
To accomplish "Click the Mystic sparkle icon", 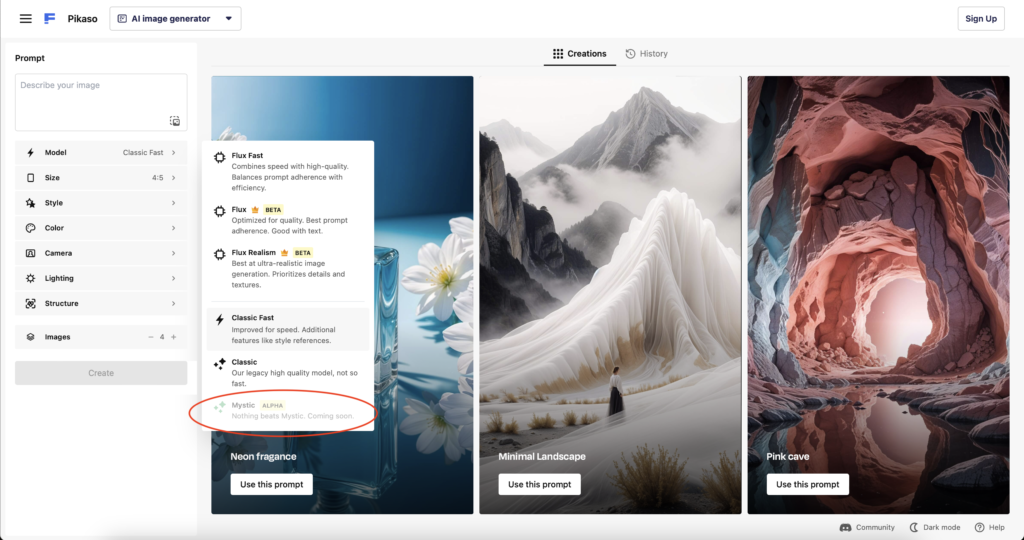I will [220, 407].
